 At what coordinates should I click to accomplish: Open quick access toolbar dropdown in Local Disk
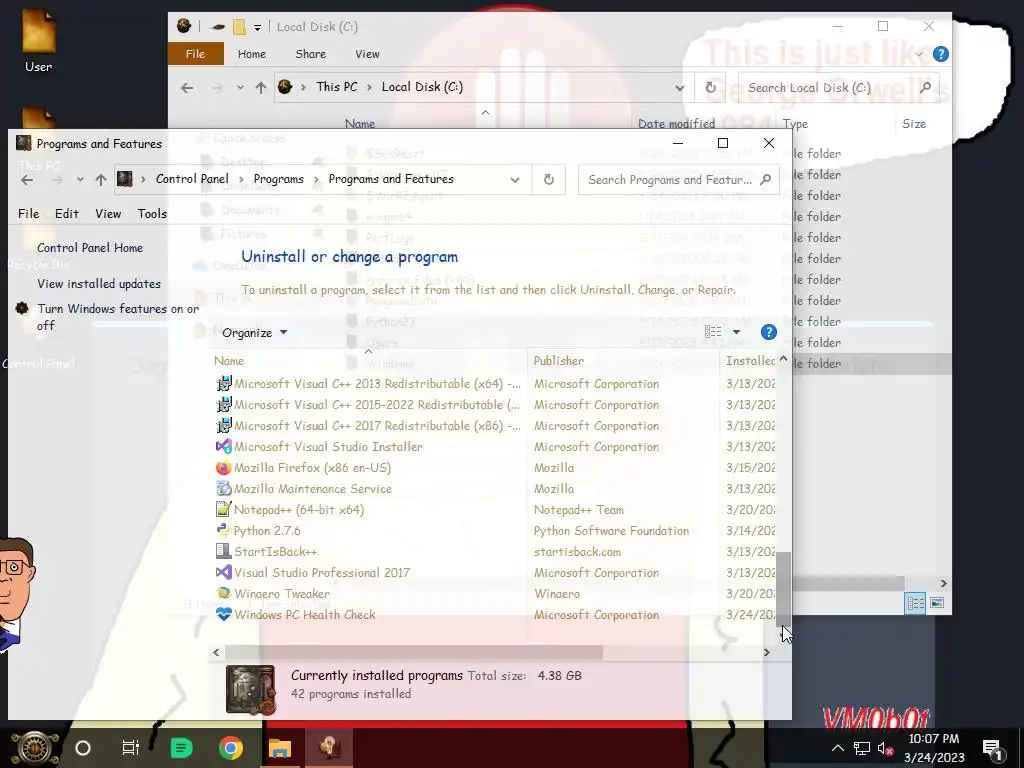click(257, 27)
